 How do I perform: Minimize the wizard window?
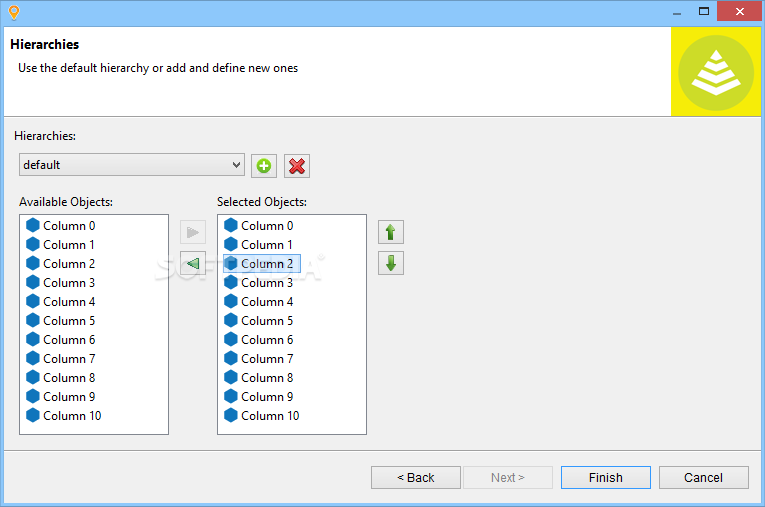[677, 13]
